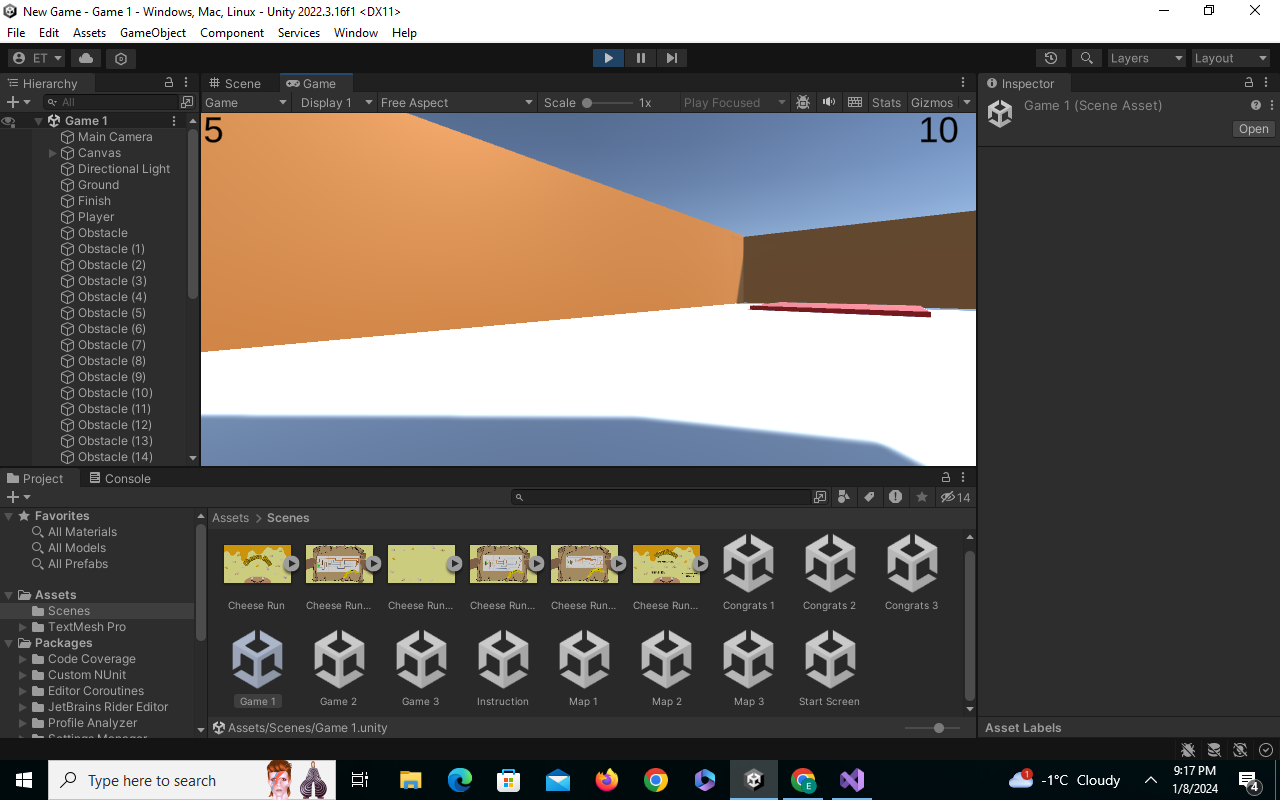This screenshot has width=1280, height=800.
Task: Open the Layers dropdown
Action: pos(1146,58)
